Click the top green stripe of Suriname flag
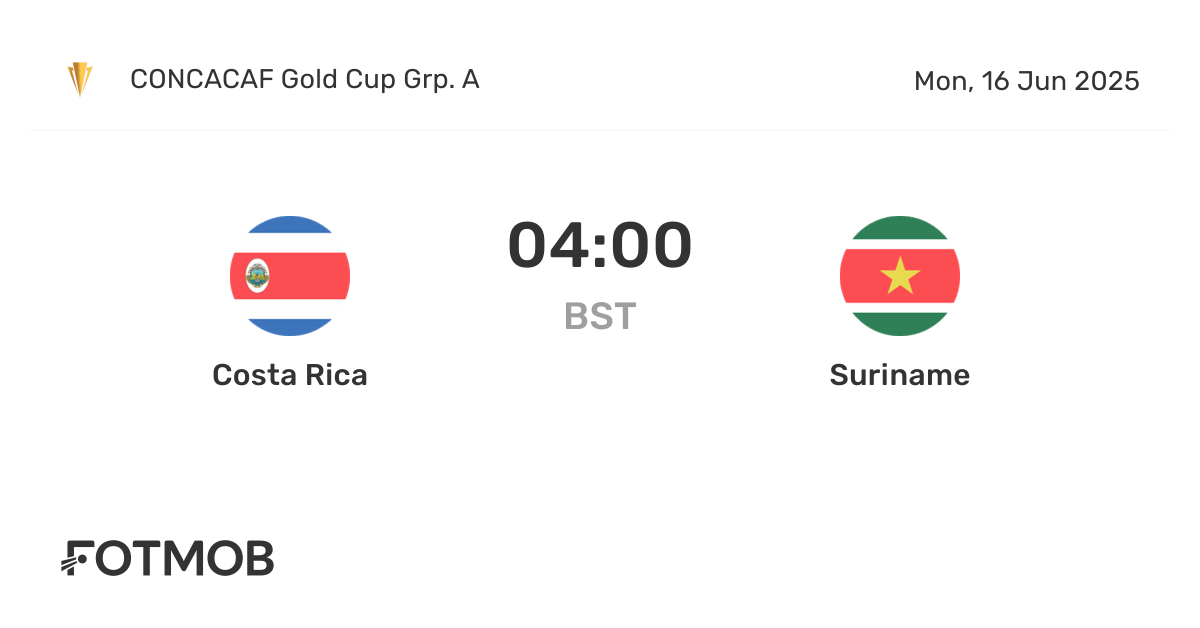Screen dimensions: 1200x628 [x=900, y=229]
